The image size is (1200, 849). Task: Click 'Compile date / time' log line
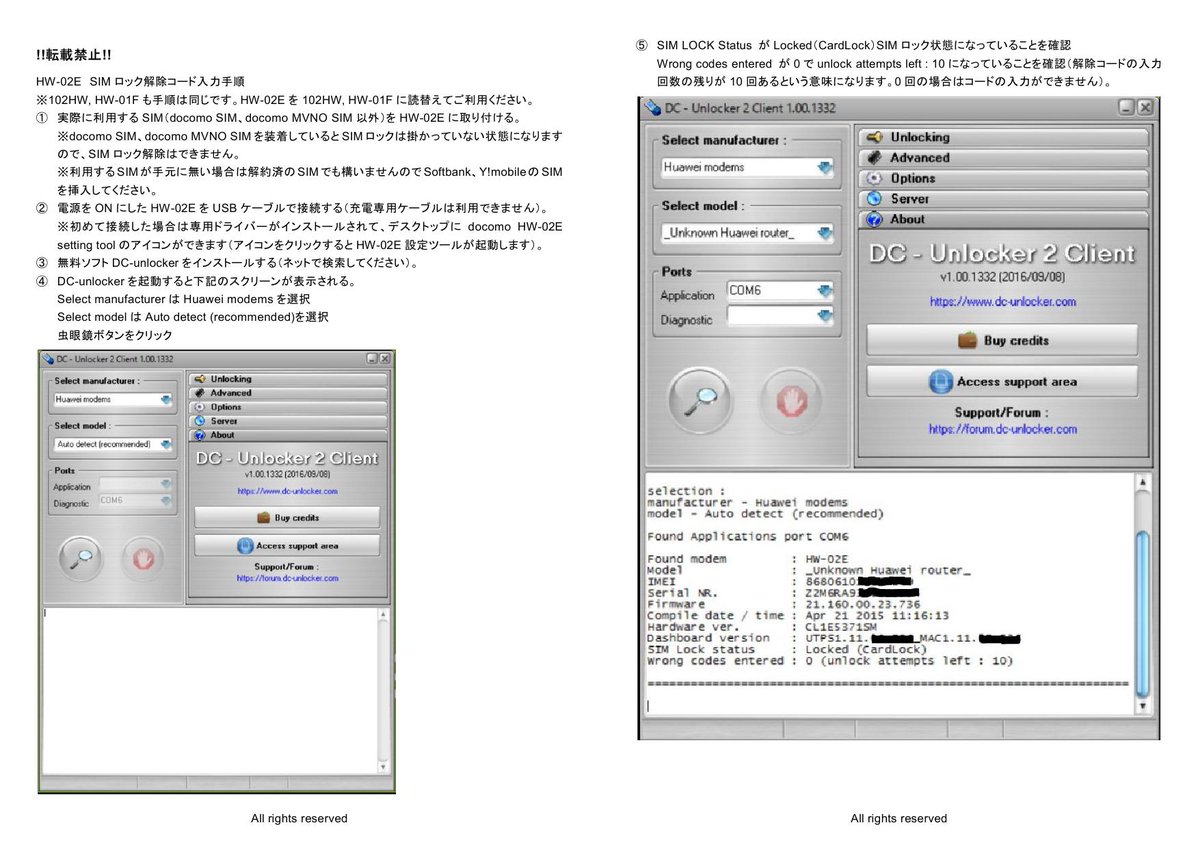798,616
